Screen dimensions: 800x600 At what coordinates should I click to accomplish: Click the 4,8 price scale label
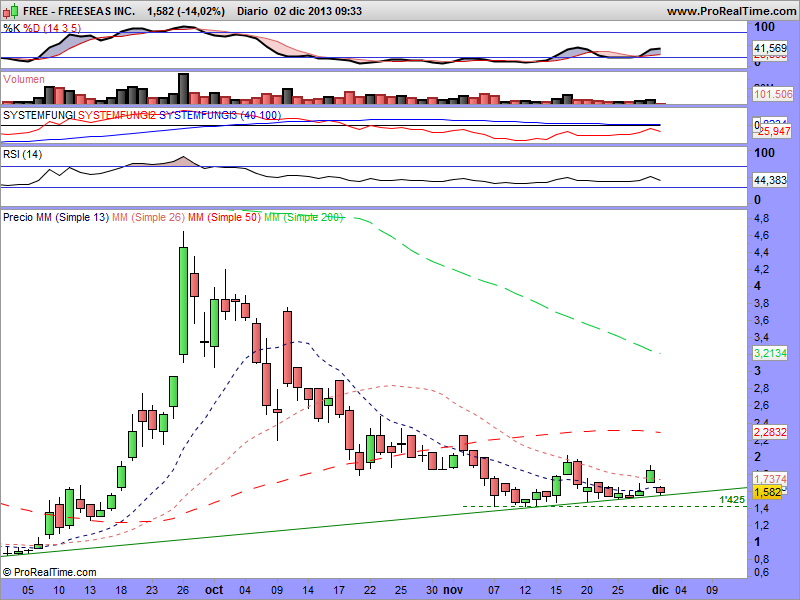(x=762, y=218)
